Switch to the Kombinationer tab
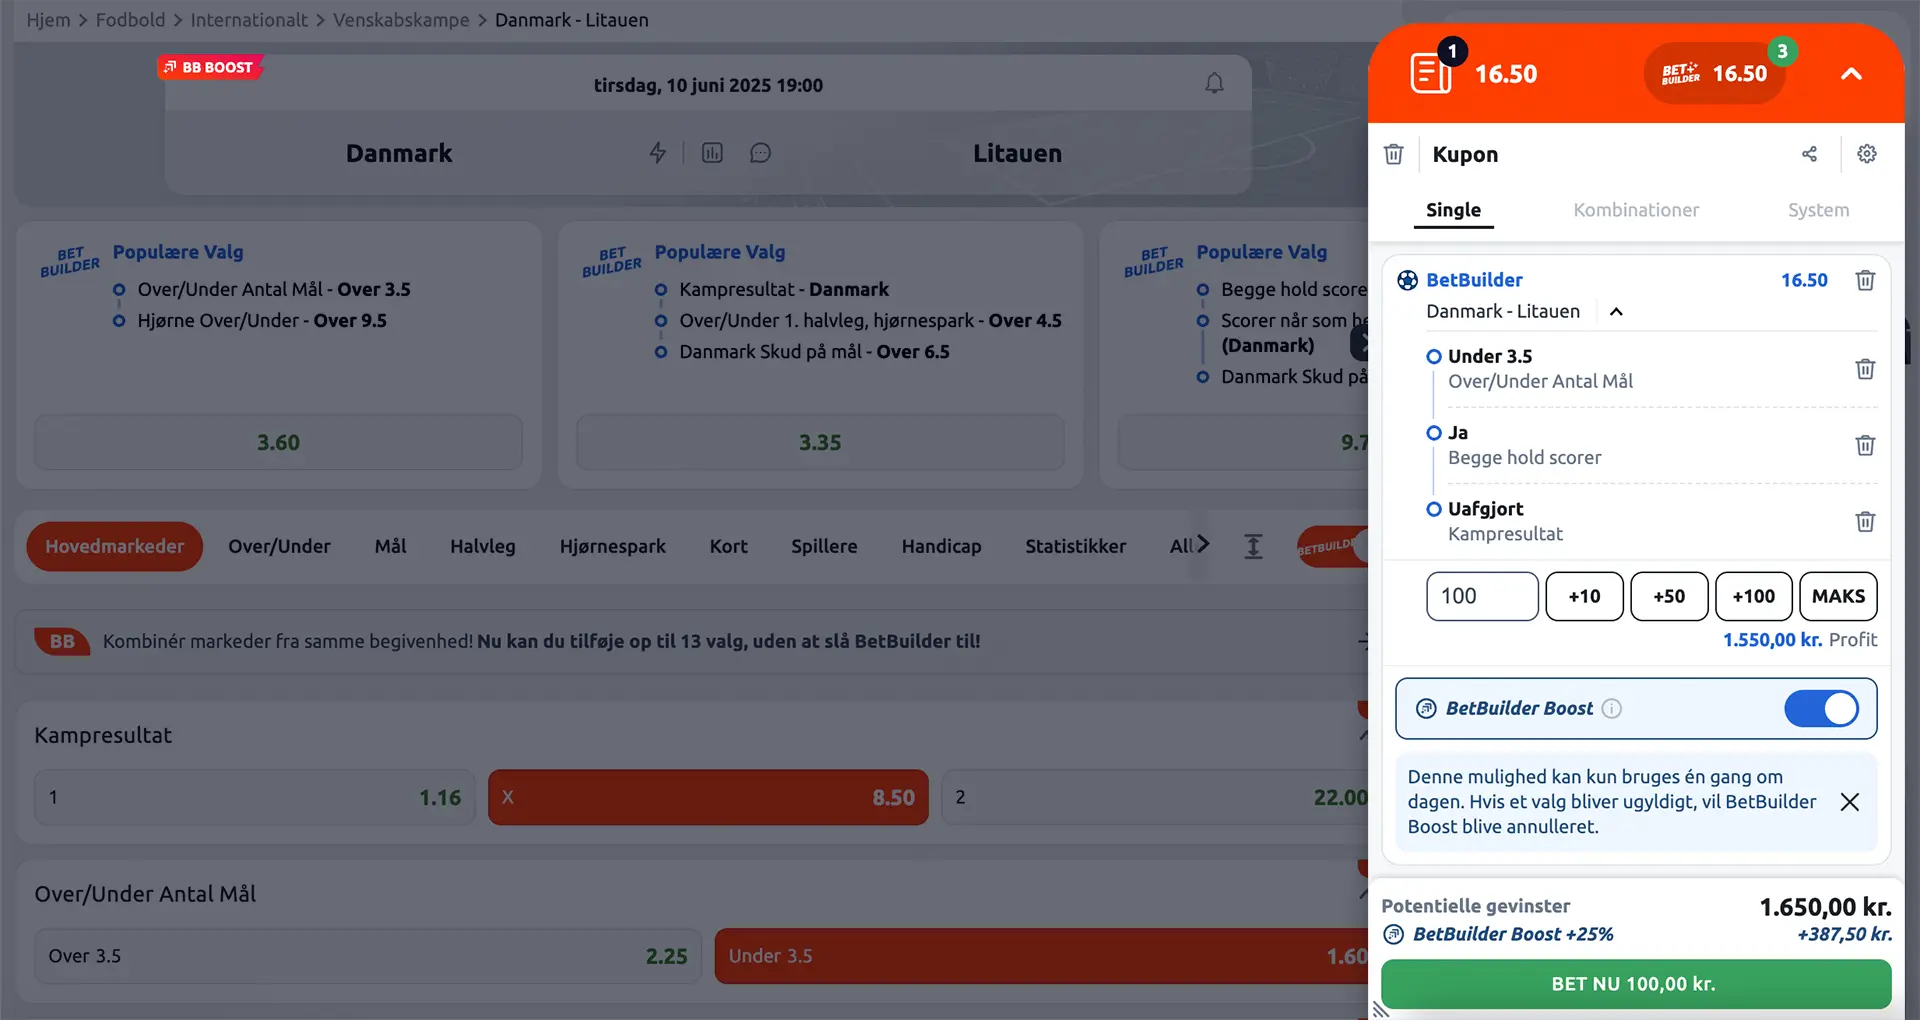 (x=1635, y=210)
